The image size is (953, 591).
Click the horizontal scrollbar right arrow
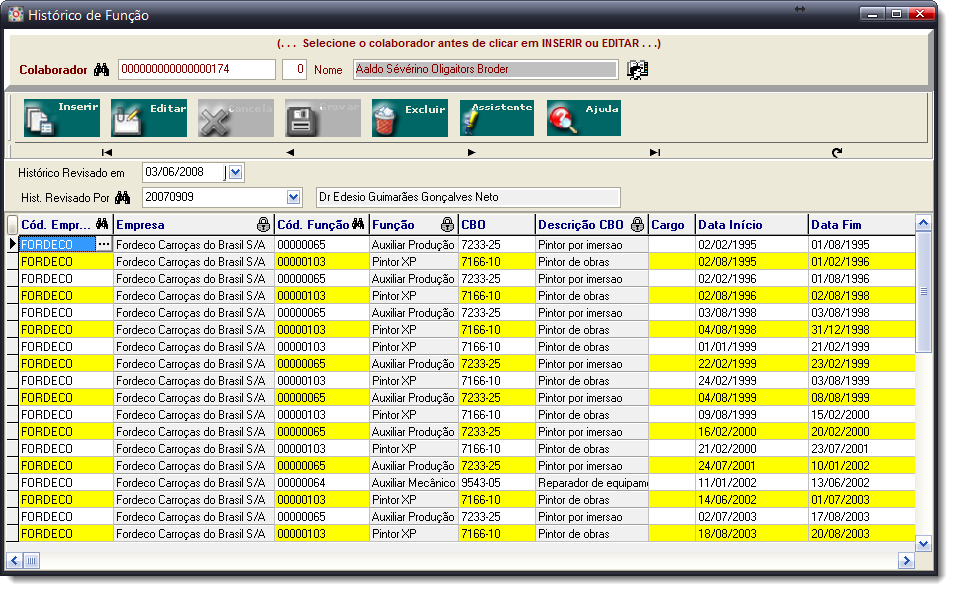906,560
